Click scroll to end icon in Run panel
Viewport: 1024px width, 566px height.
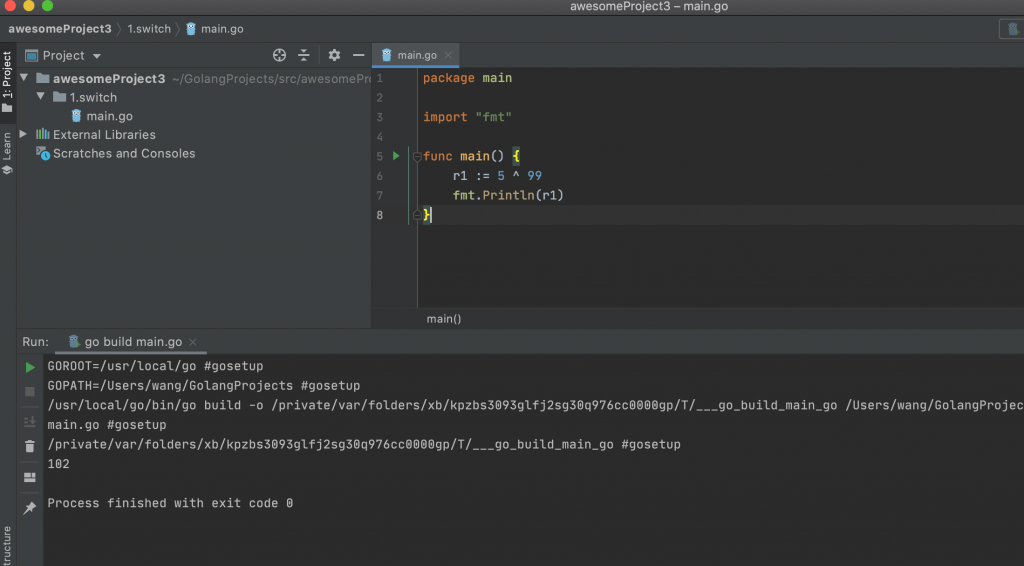[30, 422]
